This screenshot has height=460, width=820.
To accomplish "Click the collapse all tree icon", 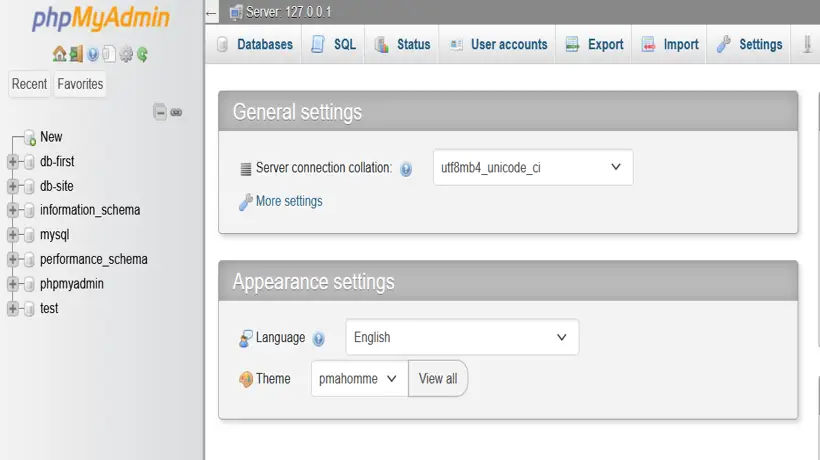I will click(x=159, y=112).
